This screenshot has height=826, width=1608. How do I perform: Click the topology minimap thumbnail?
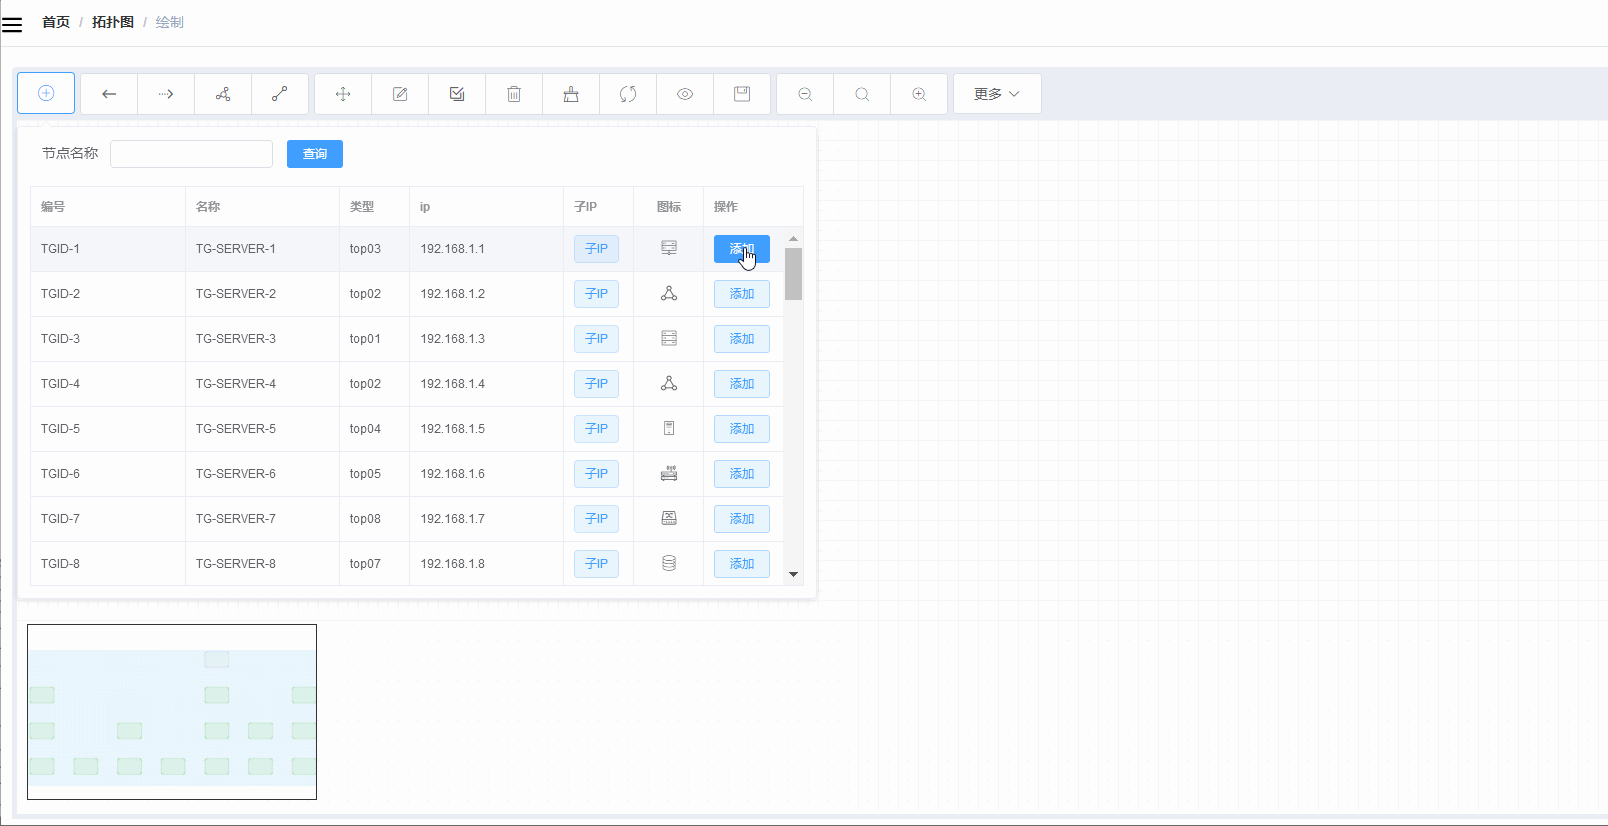coord(172,712)
